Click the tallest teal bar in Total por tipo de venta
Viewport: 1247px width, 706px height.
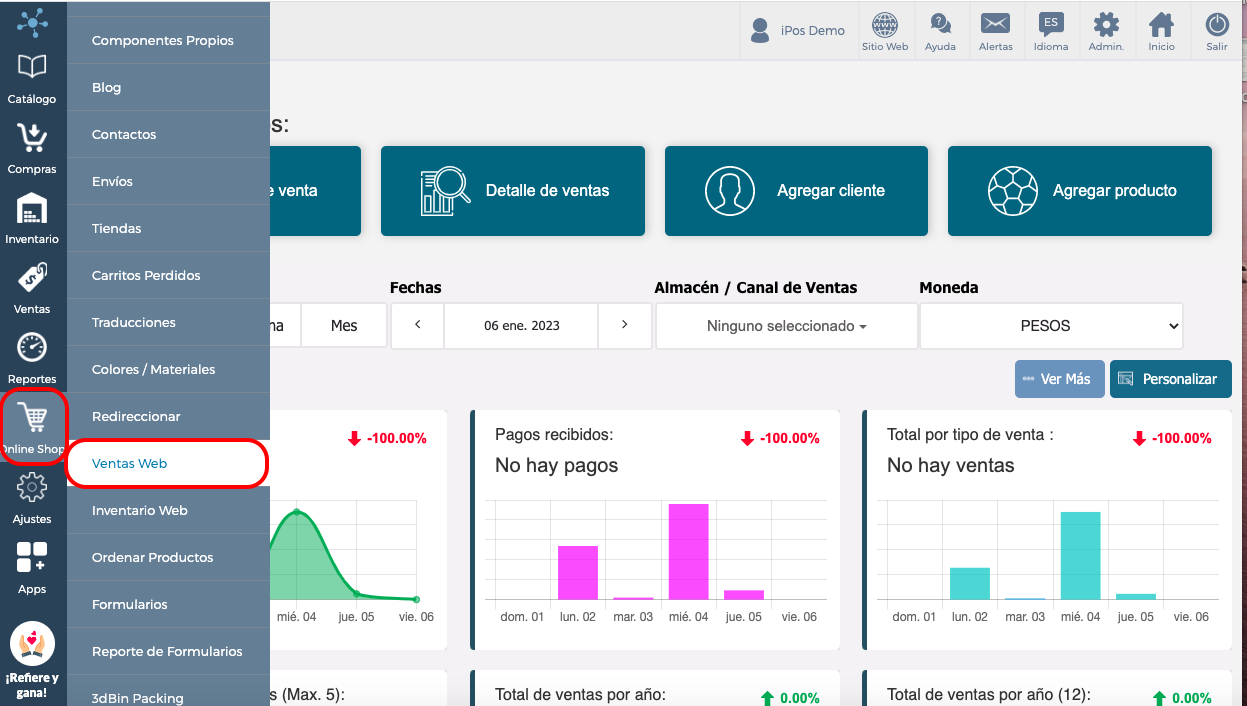coord(1080,555)
